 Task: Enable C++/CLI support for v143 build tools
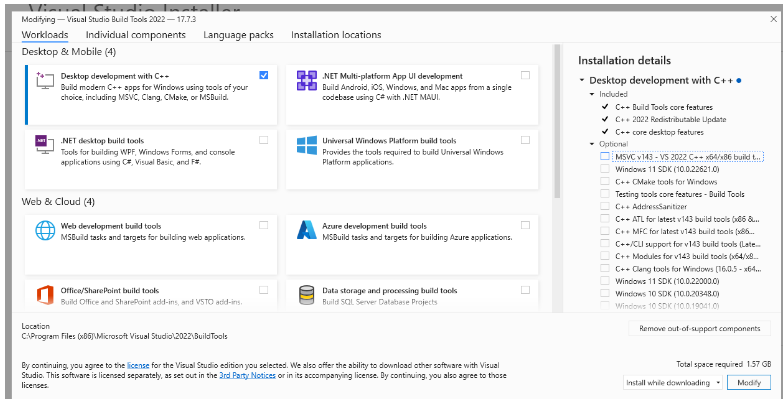coord(605,243)
